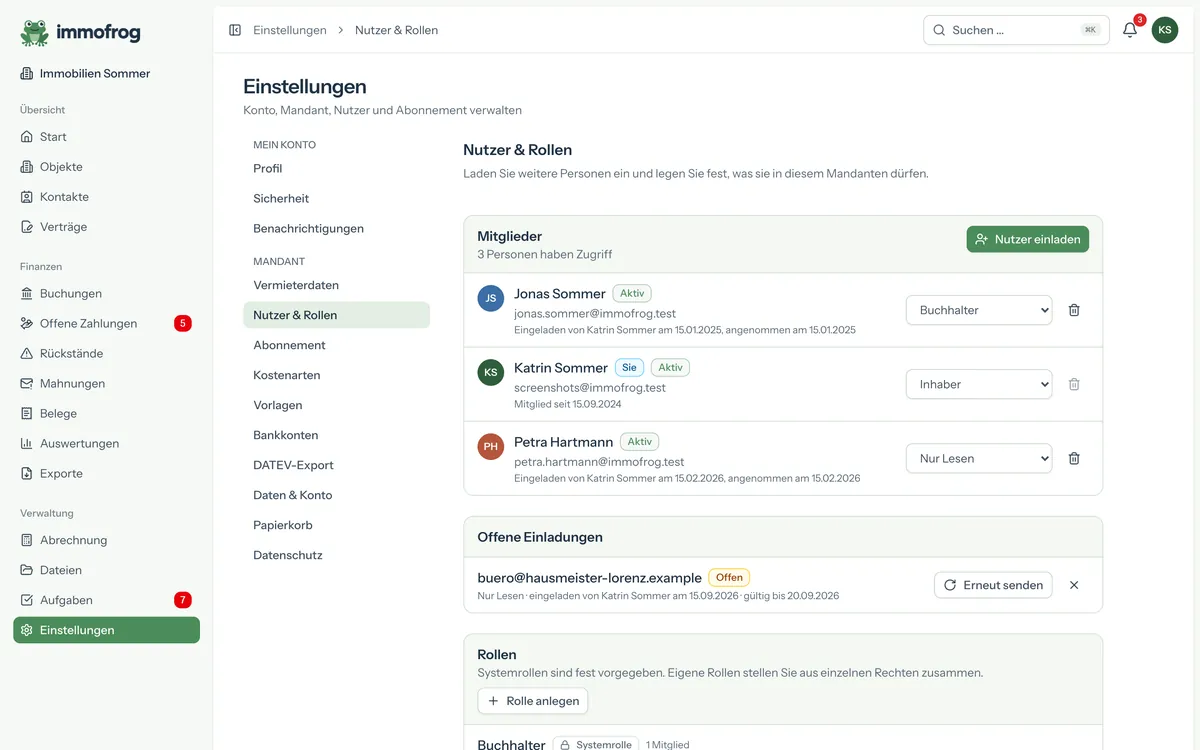Open DATEV-Export settings

(336, 465)
